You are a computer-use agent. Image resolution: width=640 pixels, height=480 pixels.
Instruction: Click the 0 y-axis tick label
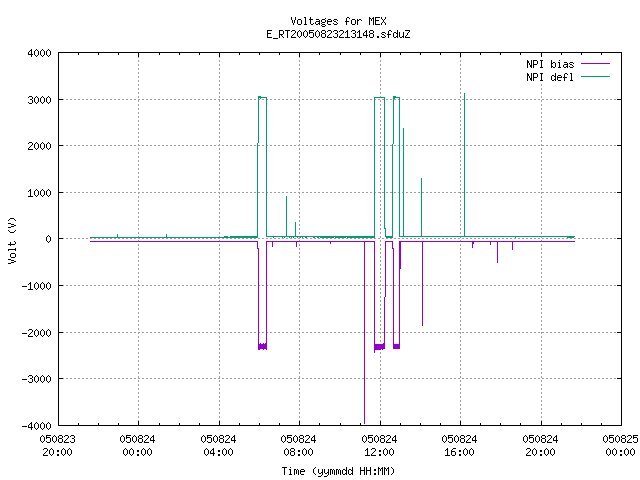point(49,239)
